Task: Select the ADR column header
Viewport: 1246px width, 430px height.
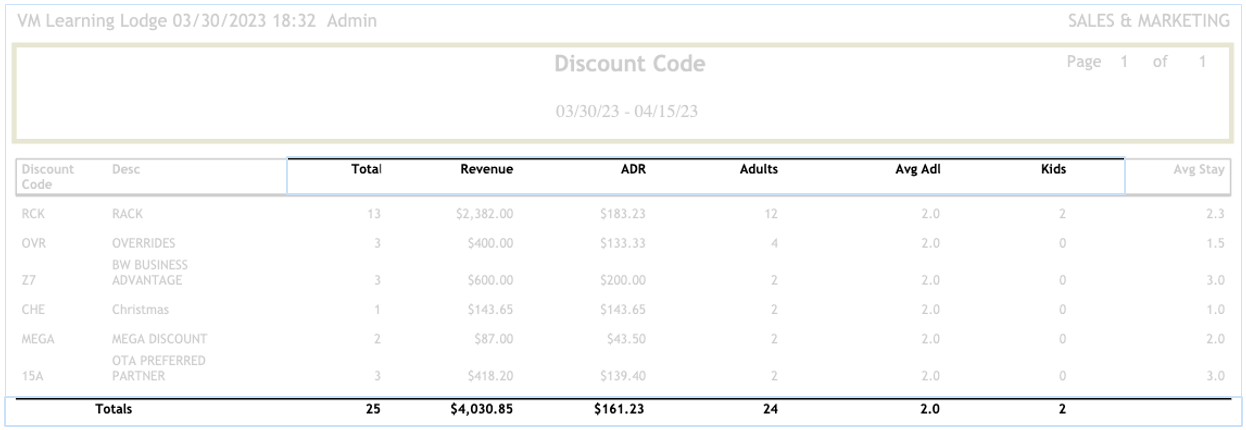Action: (x=633, y=170)
